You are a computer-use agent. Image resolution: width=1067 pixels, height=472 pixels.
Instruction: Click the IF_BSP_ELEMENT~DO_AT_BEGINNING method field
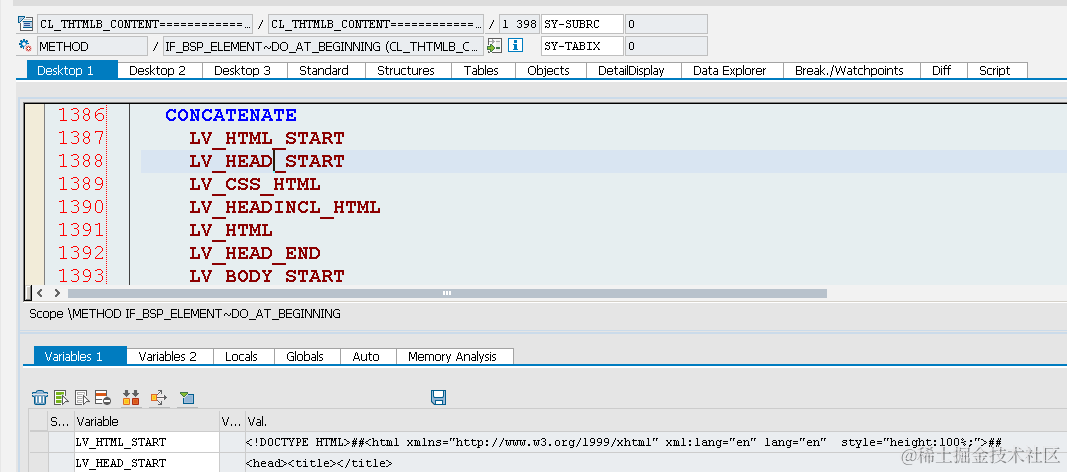324,46
